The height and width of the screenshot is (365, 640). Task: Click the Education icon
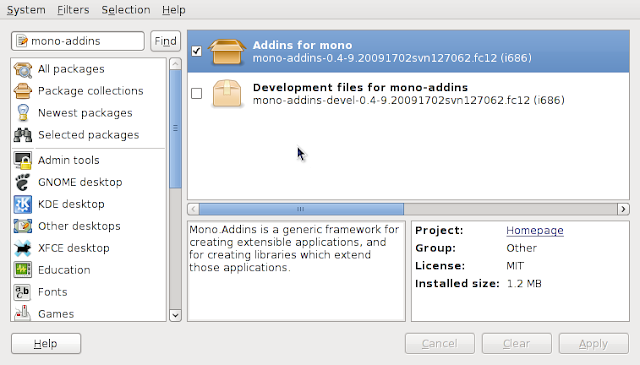[23, 270]
